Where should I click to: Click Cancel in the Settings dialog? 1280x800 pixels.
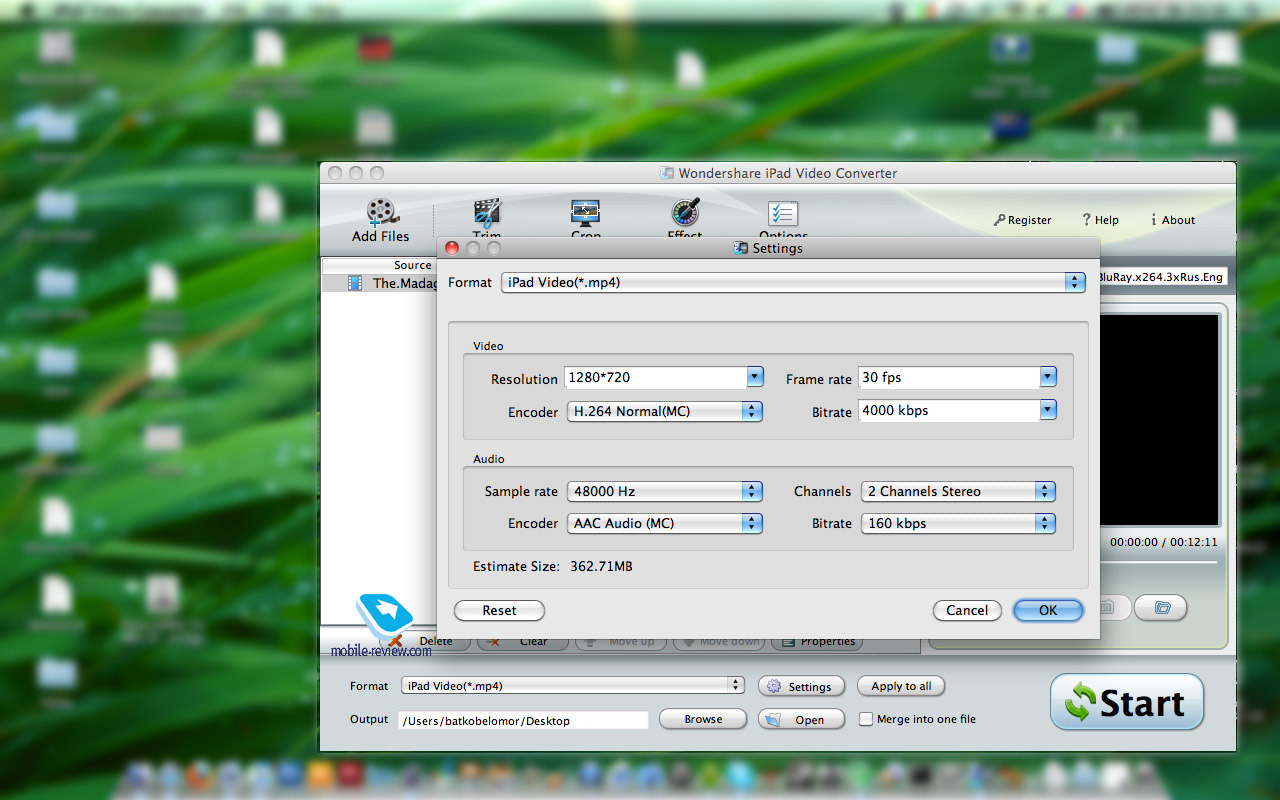(967, 610)
